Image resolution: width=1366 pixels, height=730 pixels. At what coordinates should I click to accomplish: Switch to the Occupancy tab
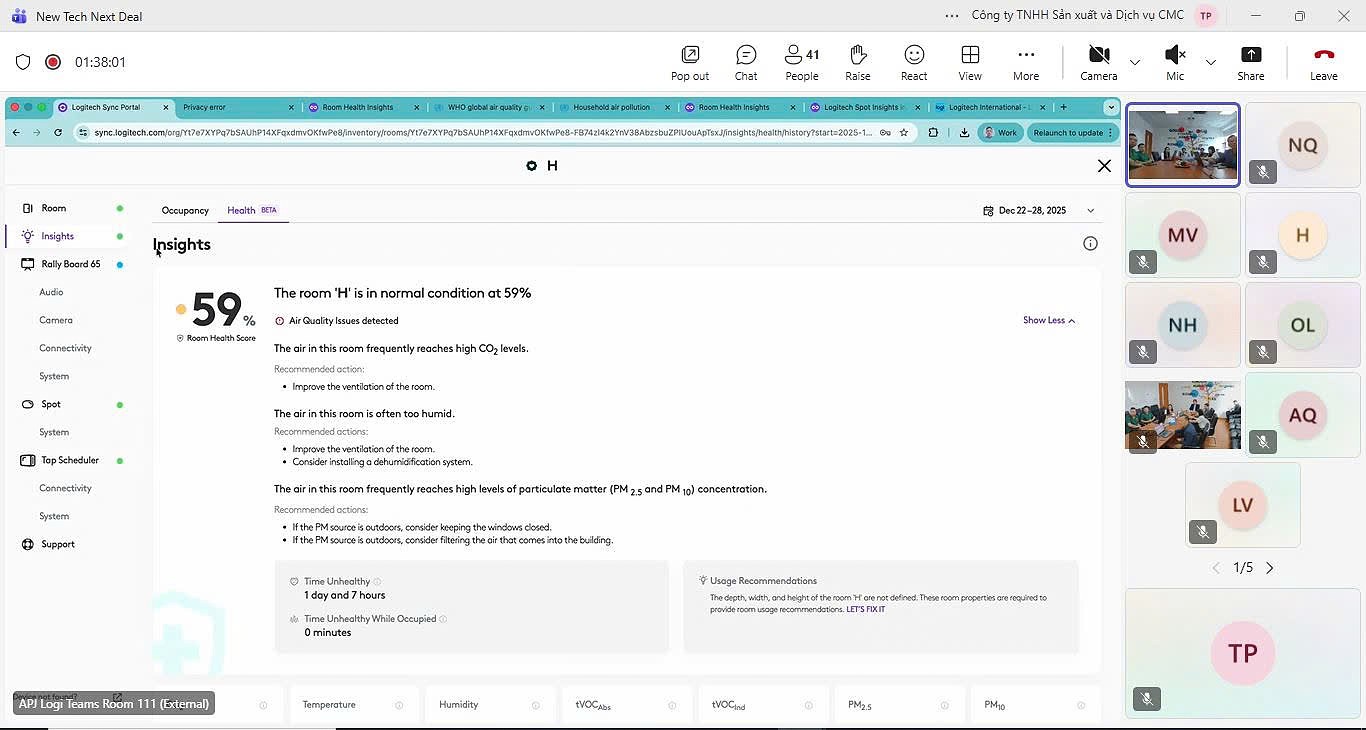point(185,211)
